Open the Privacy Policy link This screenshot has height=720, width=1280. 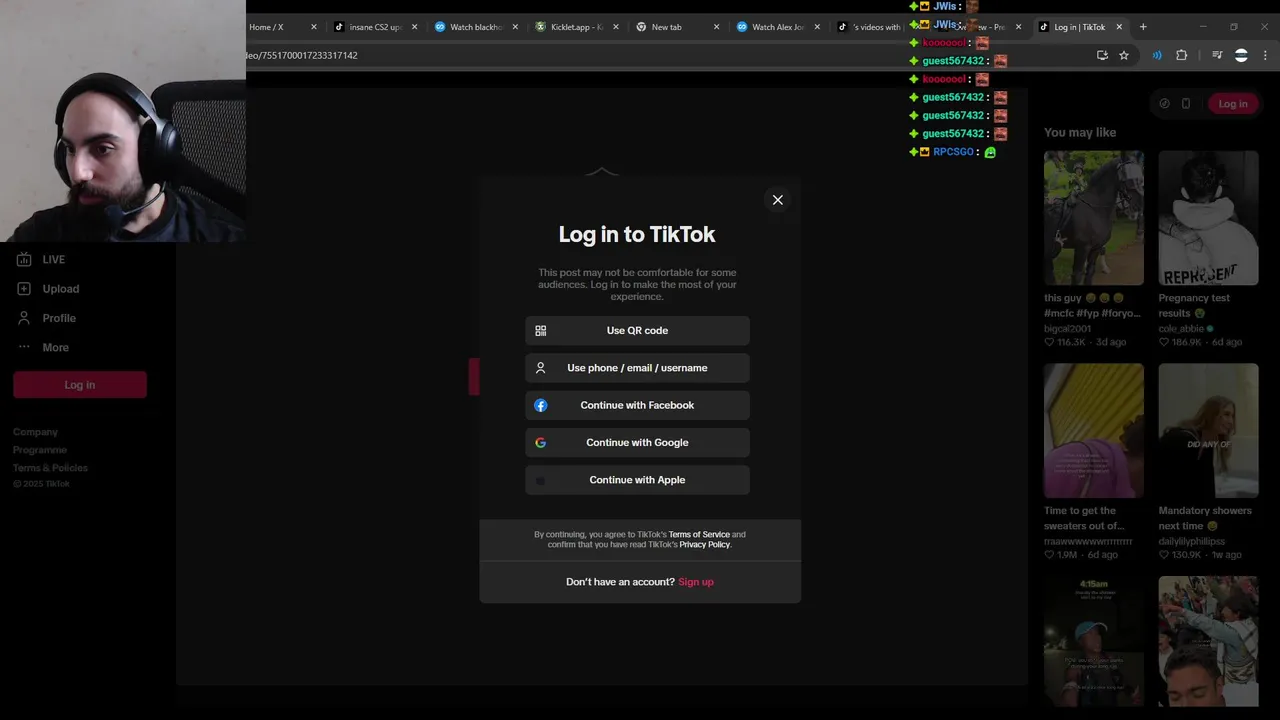(x=705, y=544)
